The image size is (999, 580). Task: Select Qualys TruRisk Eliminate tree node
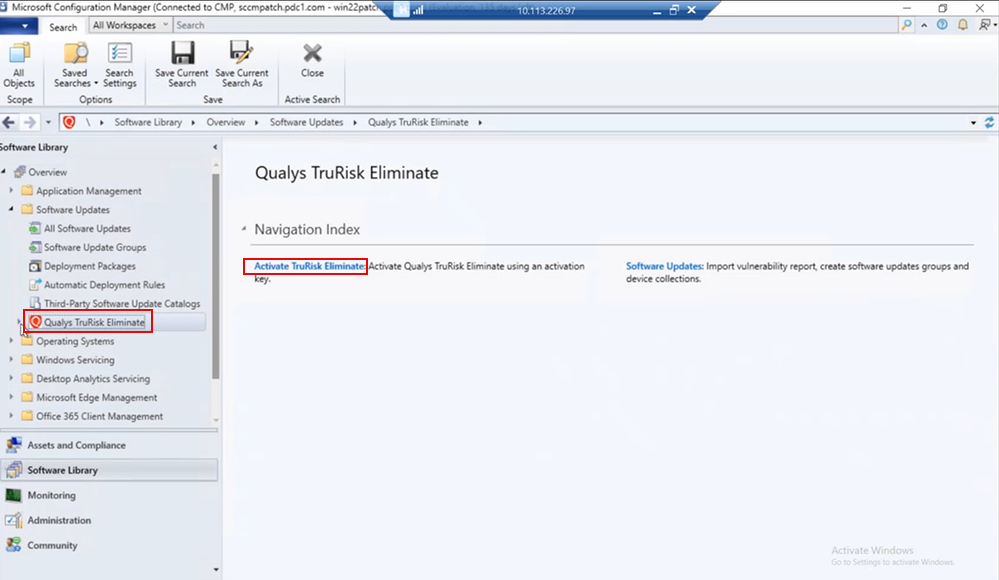point(94,322)
